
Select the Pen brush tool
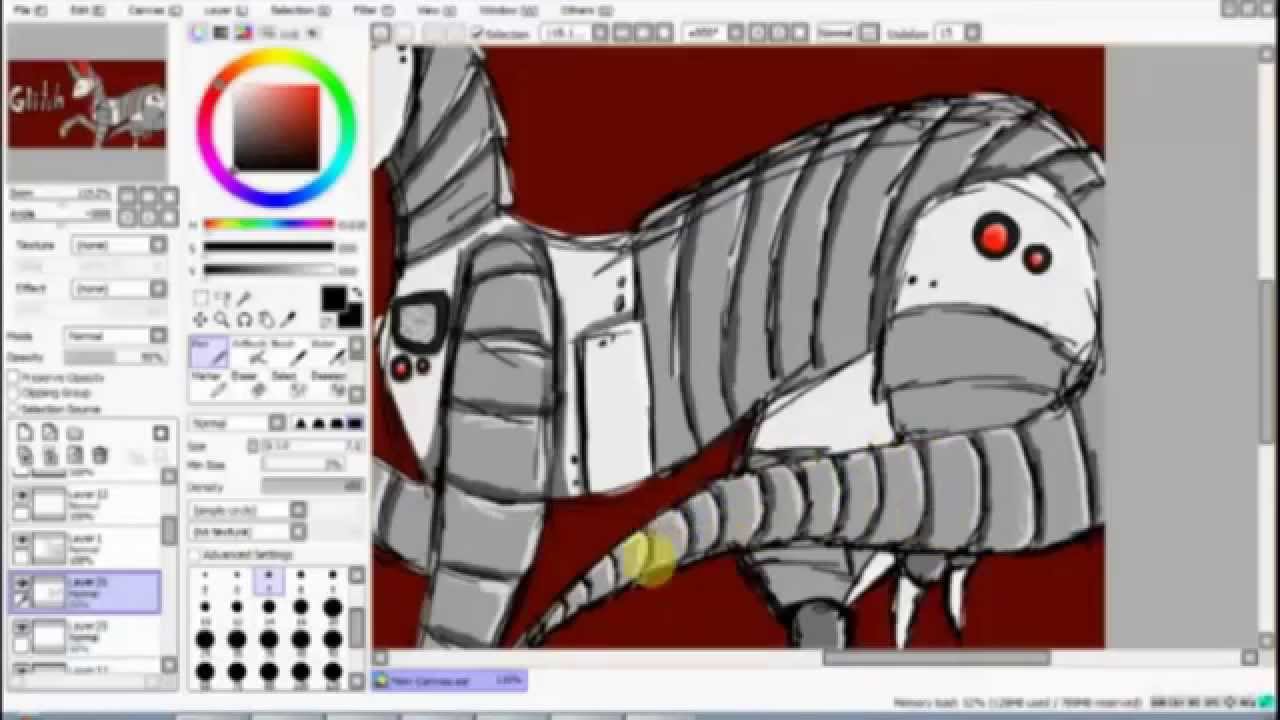208,352
